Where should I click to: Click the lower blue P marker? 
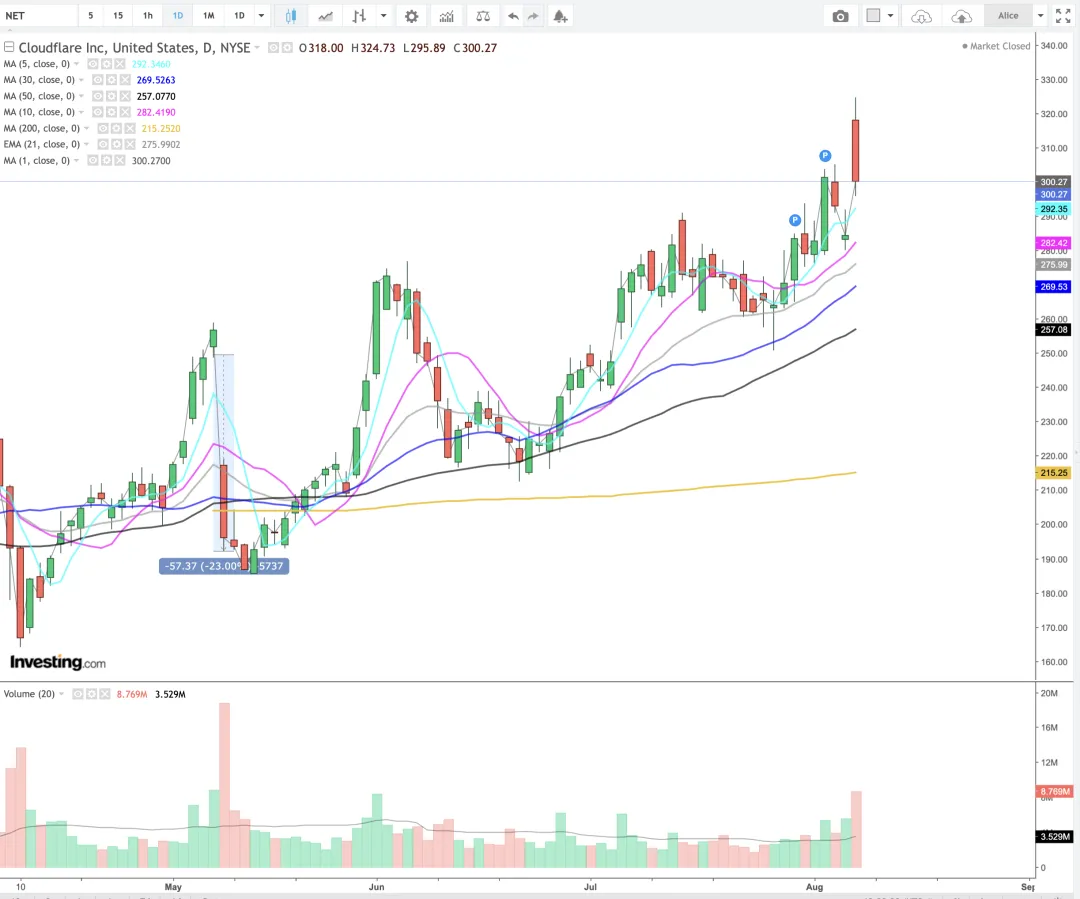[x=795, y=220]
